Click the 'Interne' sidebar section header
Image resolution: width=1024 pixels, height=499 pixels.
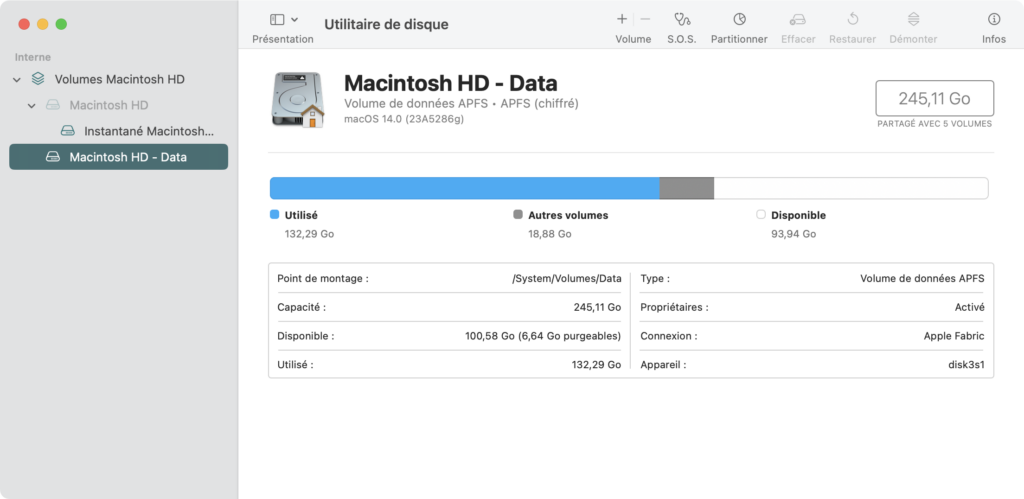[x=33, y=57]
